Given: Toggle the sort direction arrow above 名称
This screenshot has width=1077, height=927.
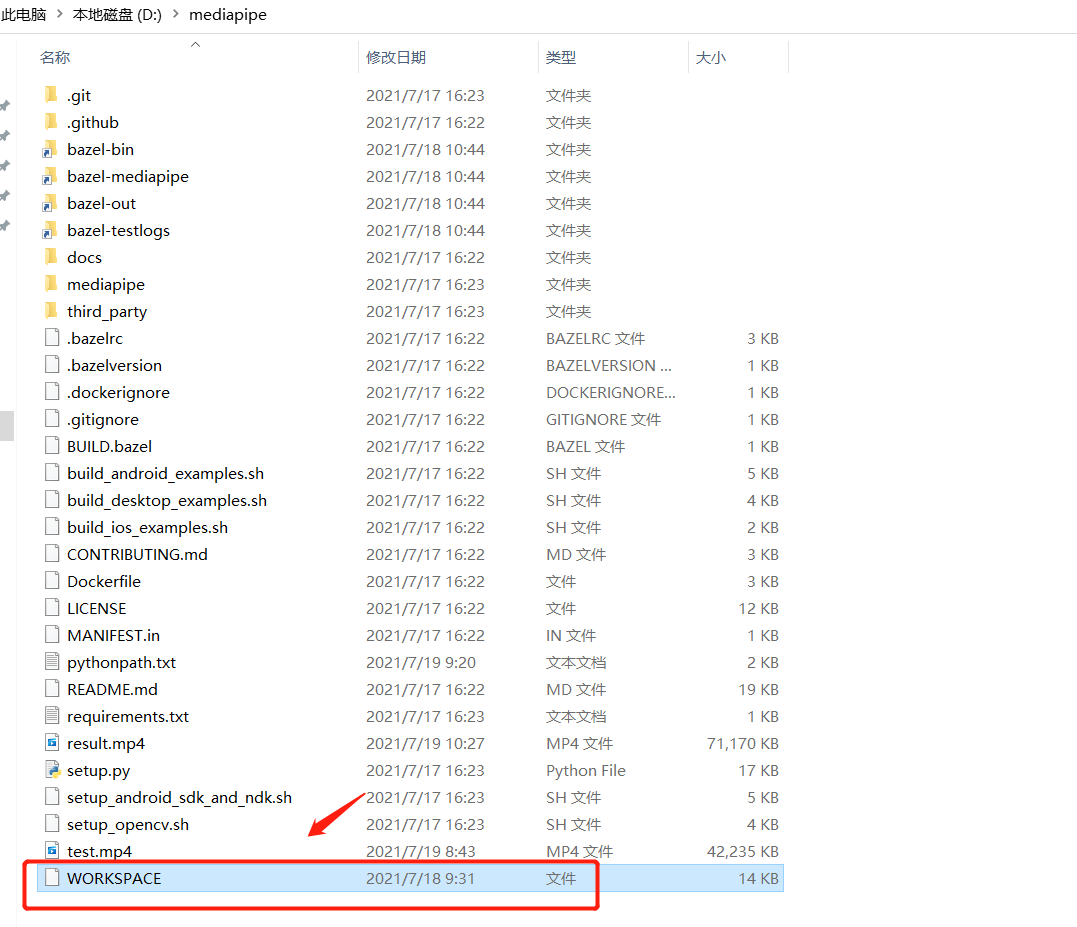Looking at the screenshot, I should click(196, 44).
